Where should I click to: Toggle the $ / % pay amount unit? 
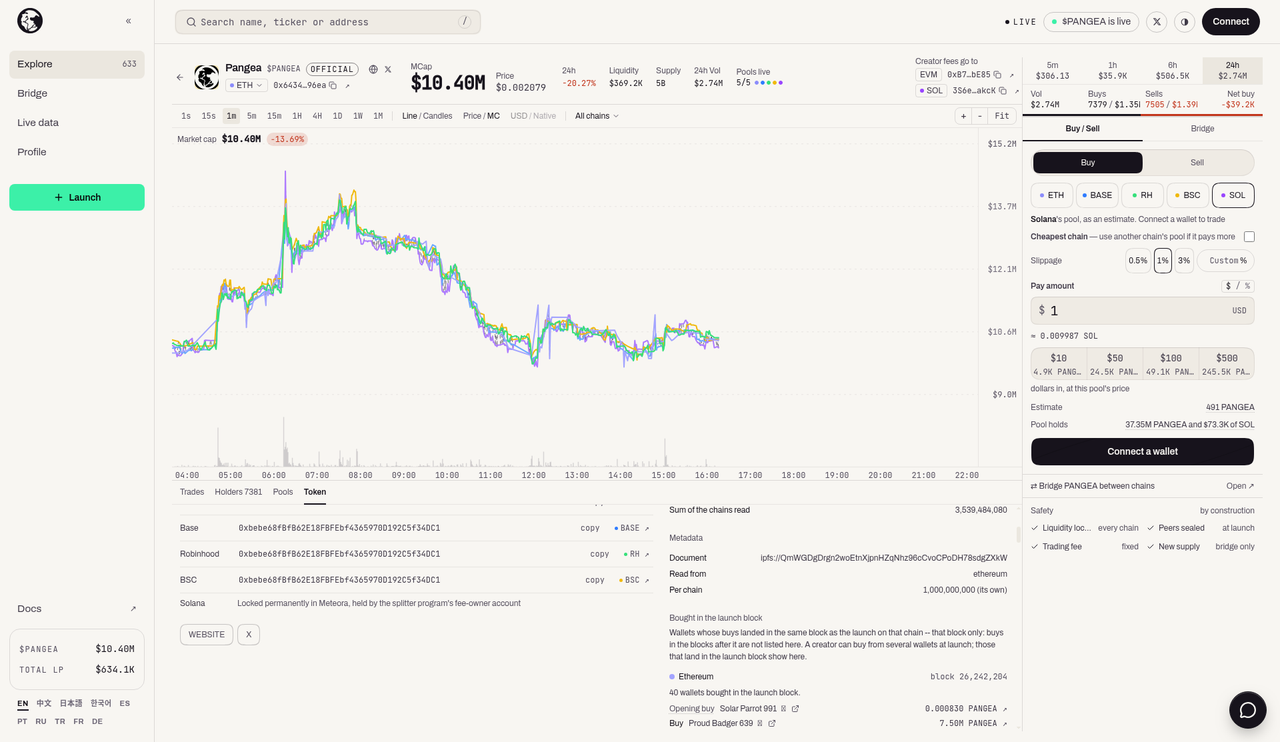(1238, 286)
